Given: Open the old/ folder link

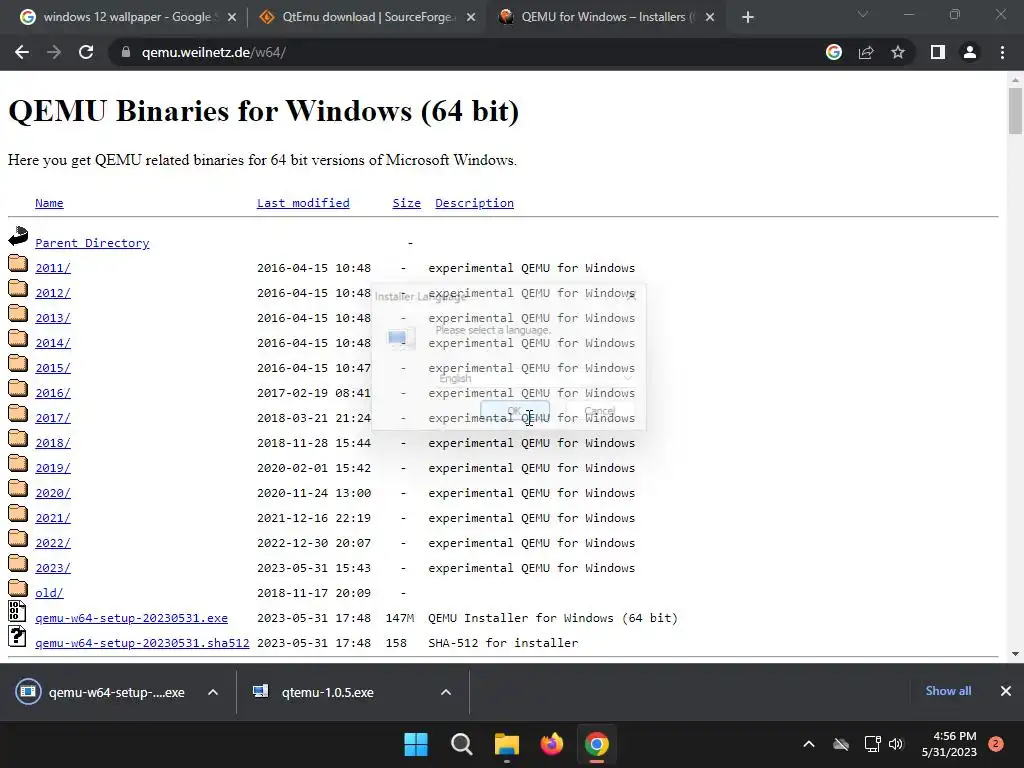Looking at the screenshot, I should click(49, 593).
